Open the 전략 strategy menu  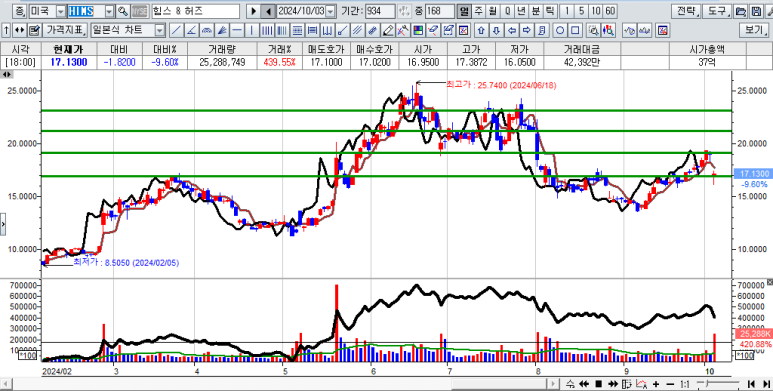point(686,11)
